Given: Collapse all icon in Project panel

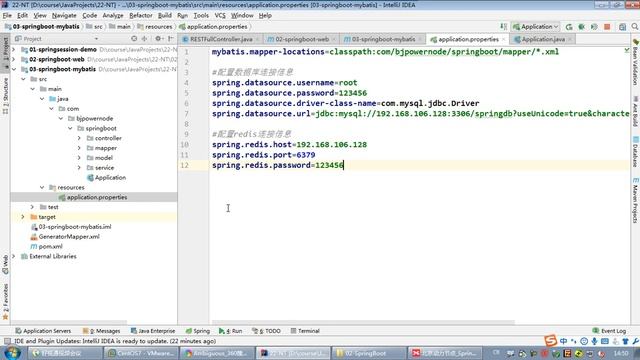Looking at the screenshot, I should [144, 39].
